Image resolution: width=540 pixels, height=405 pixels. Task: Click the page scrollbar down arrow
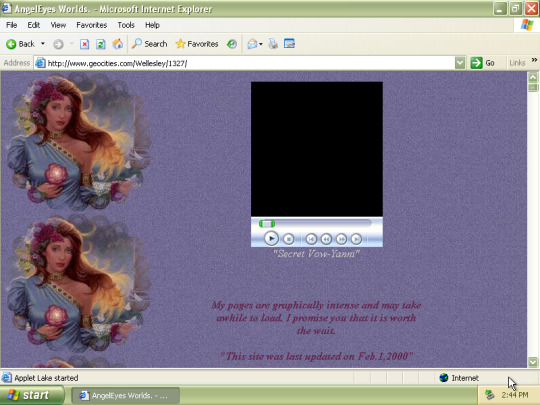[533, 362]
